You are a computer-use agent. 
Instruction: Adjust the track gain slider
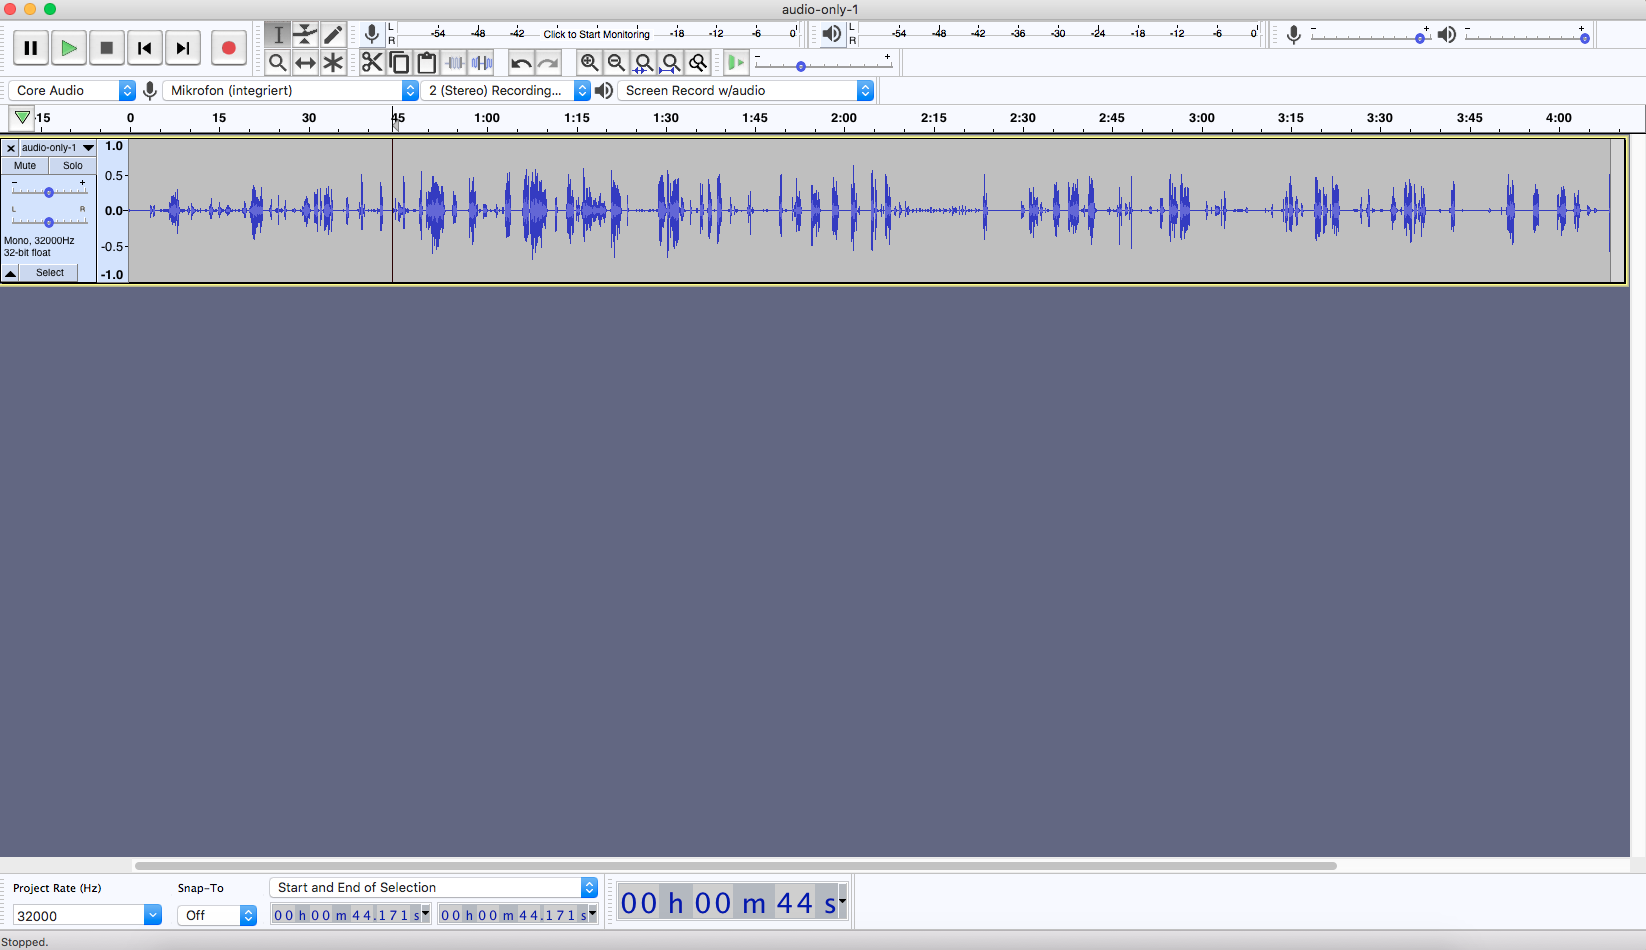point(49,191)
